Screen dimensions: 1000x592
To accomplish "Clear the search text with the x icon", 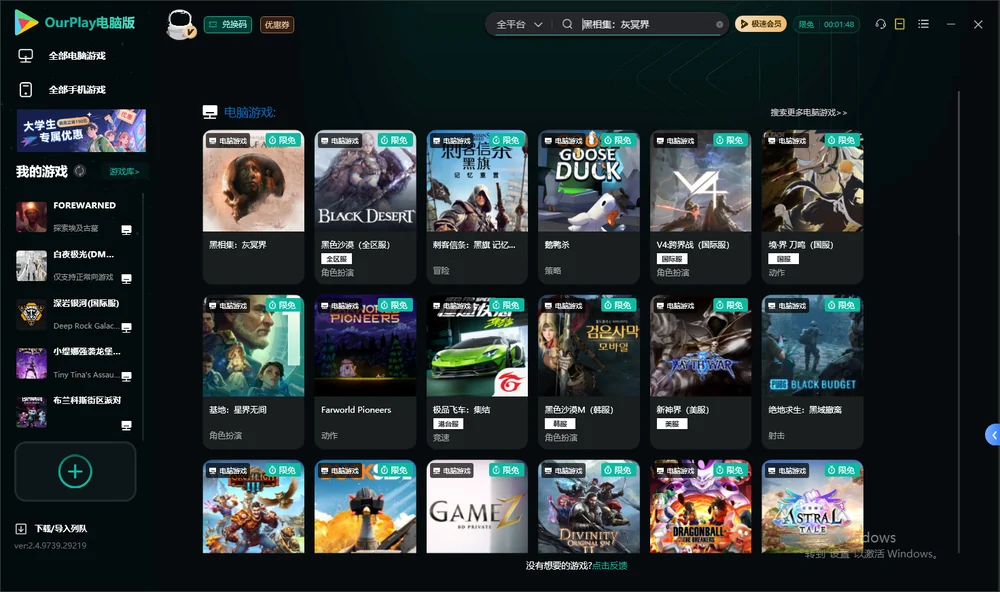I will (719, 25).
